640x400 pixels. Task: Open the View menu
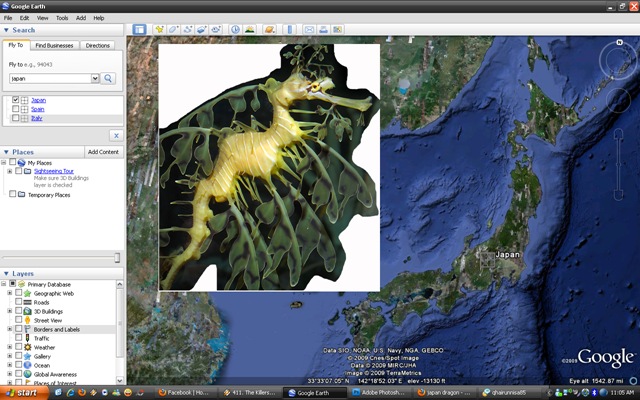click(x=42, y=18)
